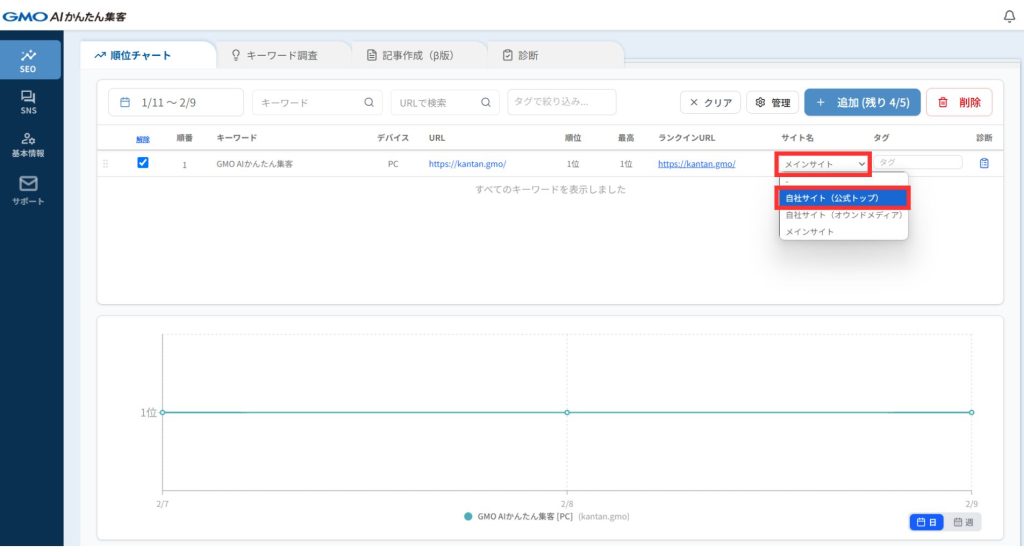This screenshot has width=1024, height=552.
Task: Click the notification bell icon
Action: [x=1008, y=16]
